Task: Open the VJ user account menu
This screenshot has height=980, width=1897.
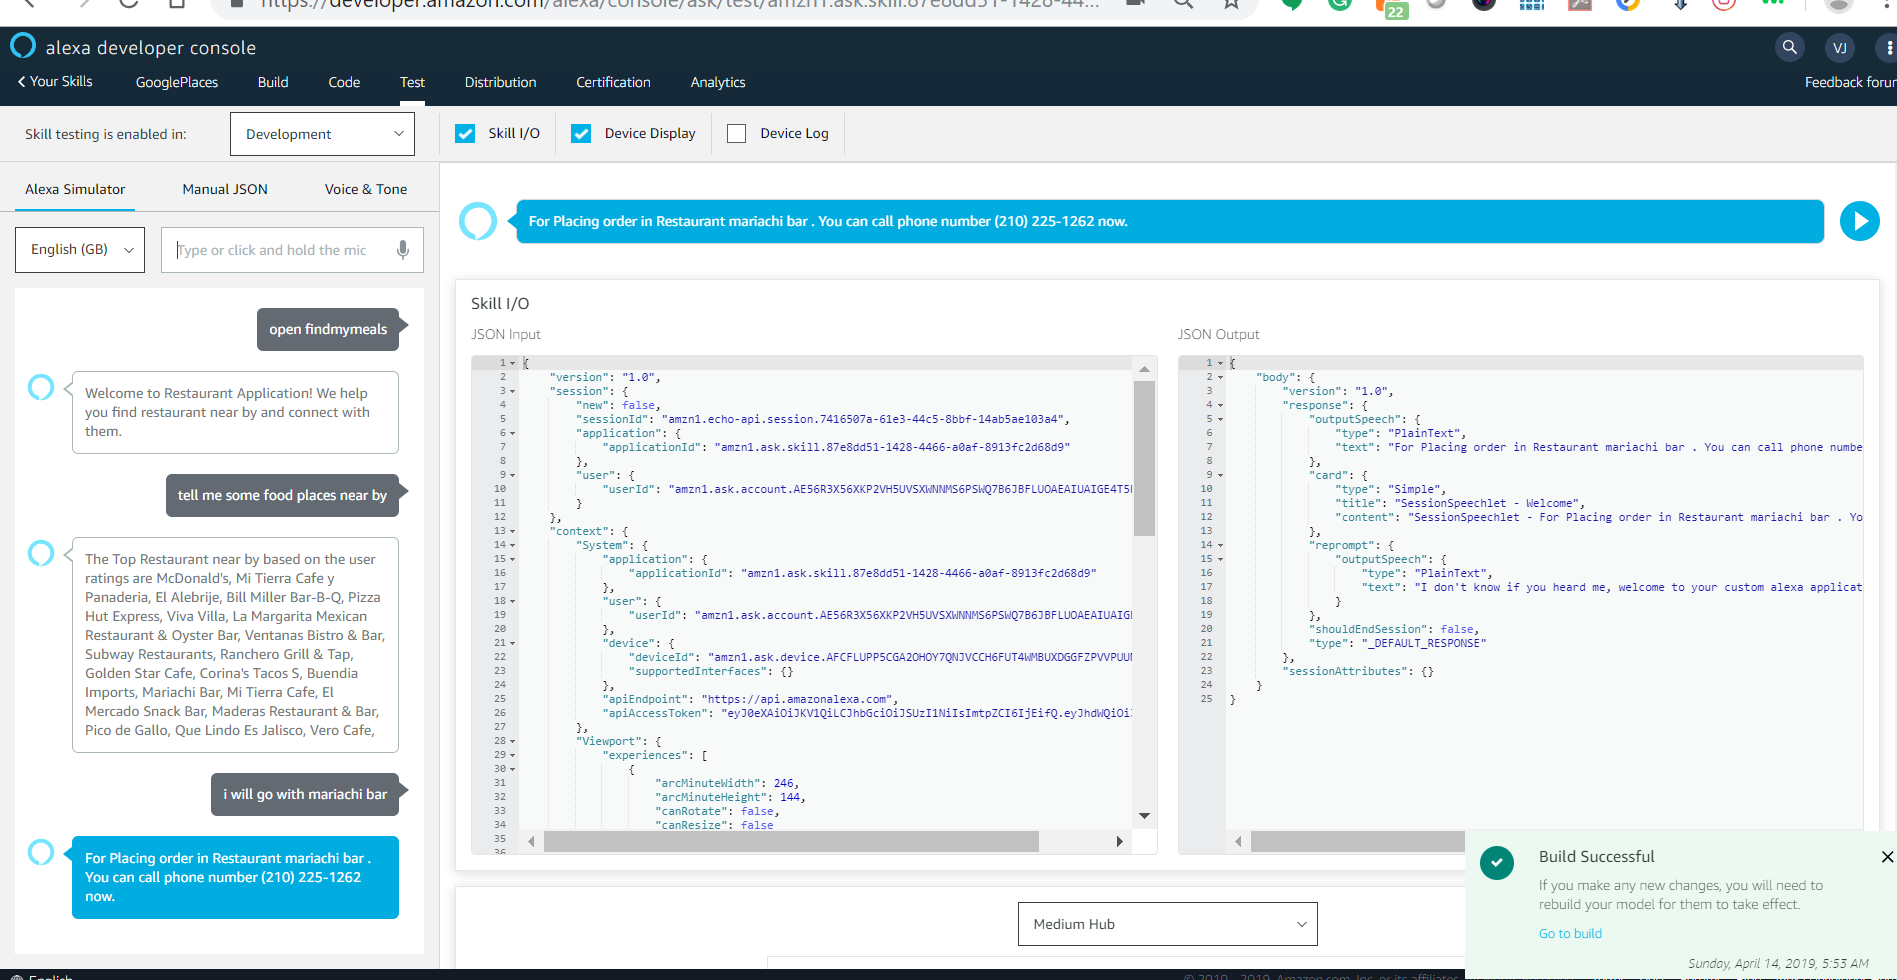Action: click(x=1839, y=48)
